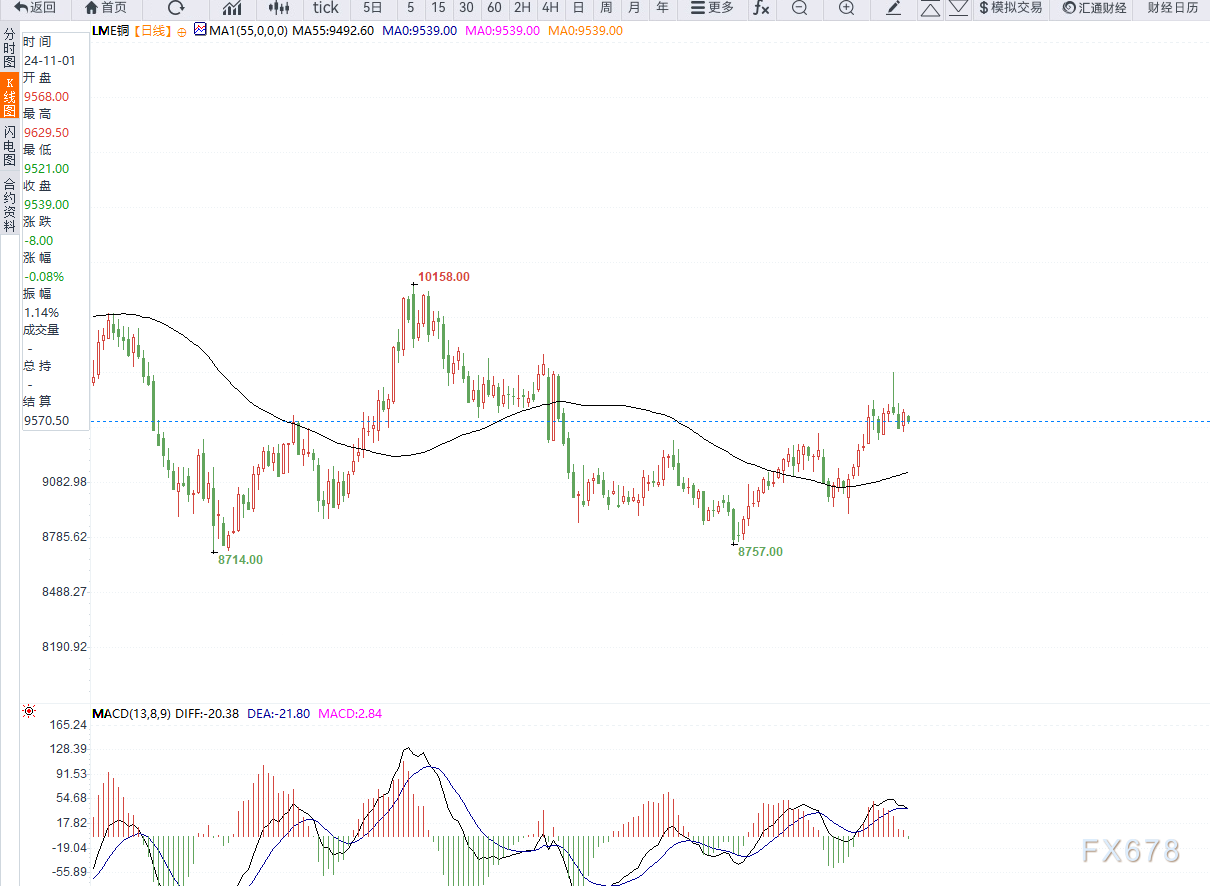Image resolution: width=1210 pixels, height=886 pixels.
Task: Click the MACD(13,8,9) indicator label
Action: 131,714
